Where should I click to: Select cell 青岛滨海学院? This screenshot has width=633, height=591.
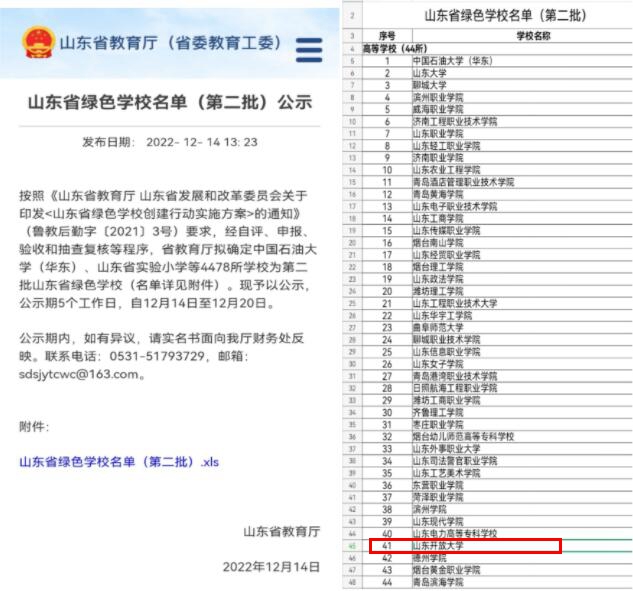click(x=522, y=582)
